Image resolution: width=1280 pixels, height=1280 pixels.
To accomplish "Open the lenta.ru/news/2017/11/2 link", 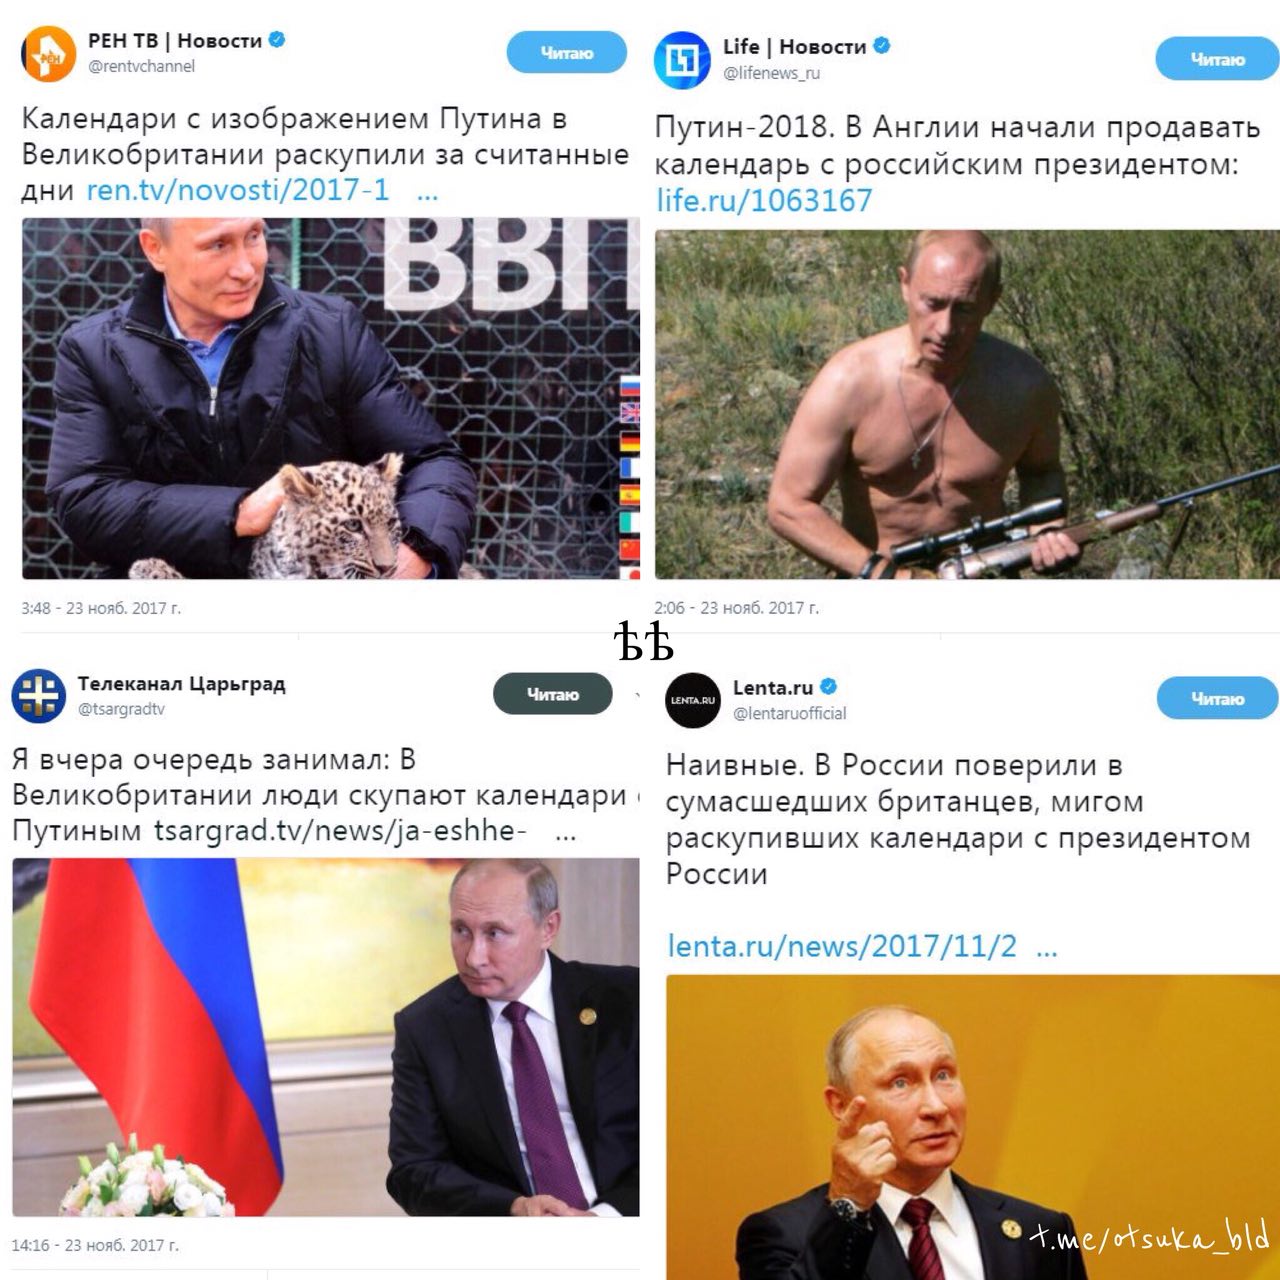I will click(x=842, y=946).
